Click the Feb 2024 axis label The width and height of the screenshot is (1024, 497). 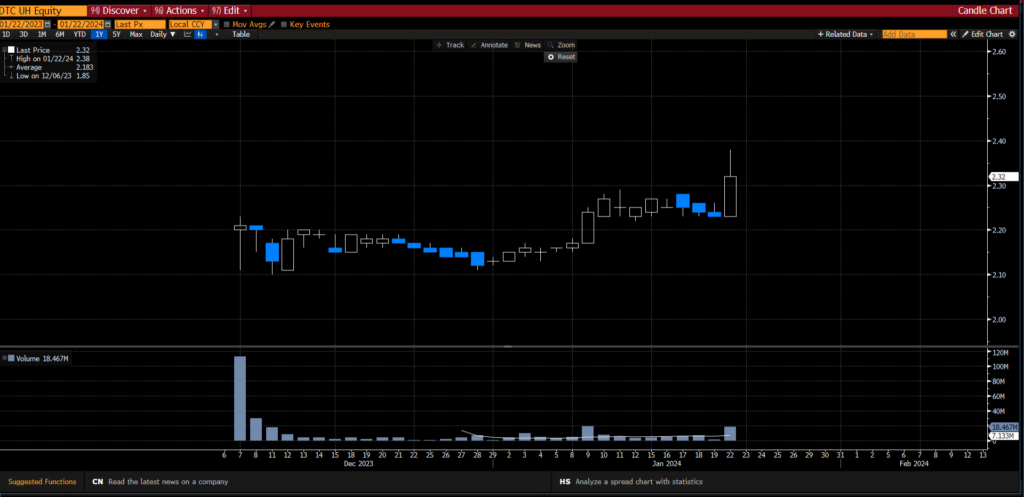click(913, 464)
